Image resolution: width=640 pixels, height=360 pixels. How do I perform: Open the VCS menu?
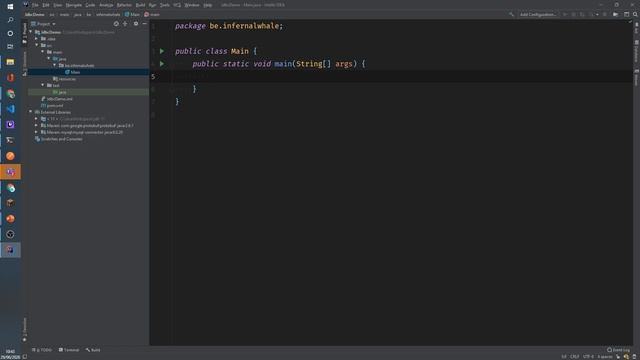[x=177, y=5]
